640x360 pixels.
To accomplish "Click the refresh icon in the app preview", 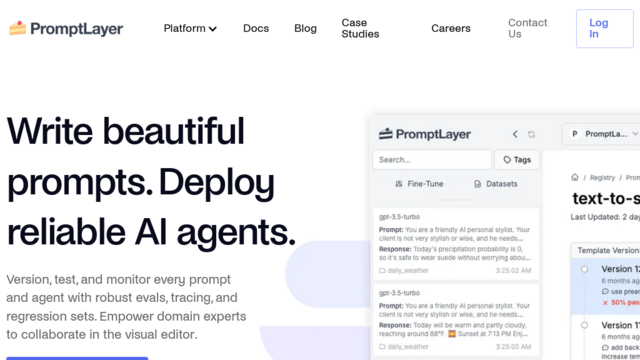I will (x=531, y=134).
